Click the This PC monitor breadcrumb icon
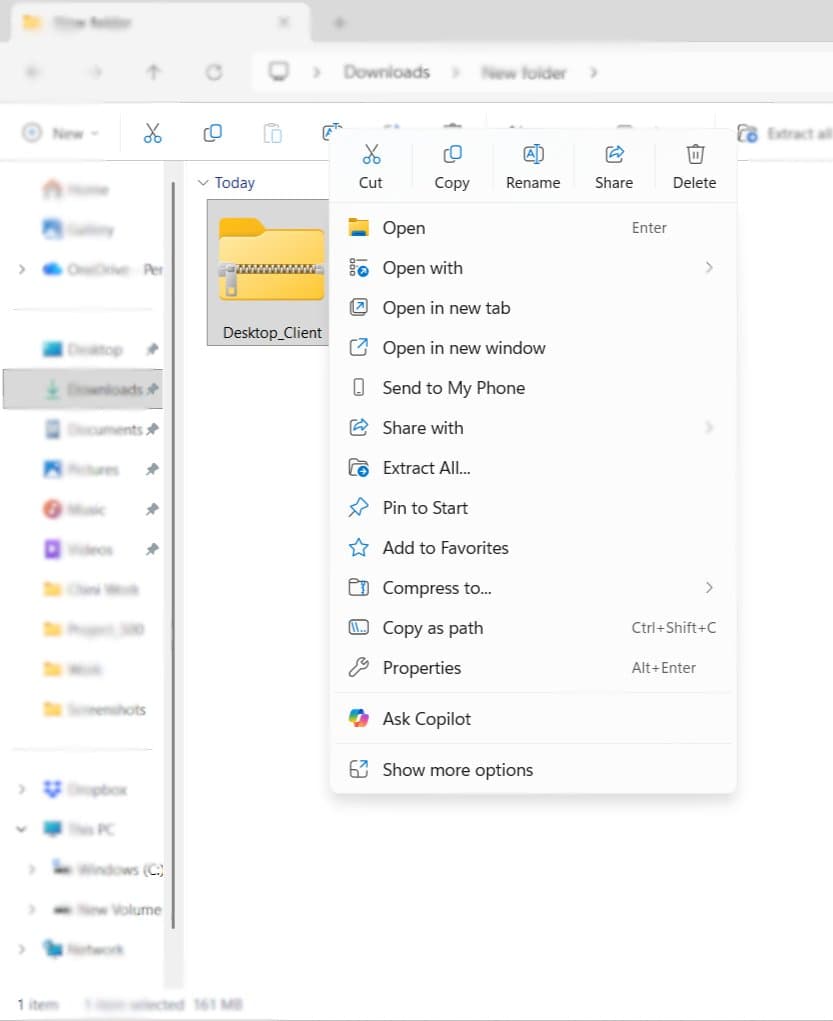Screen dimensions: 833x1021 tap(279, 72)
